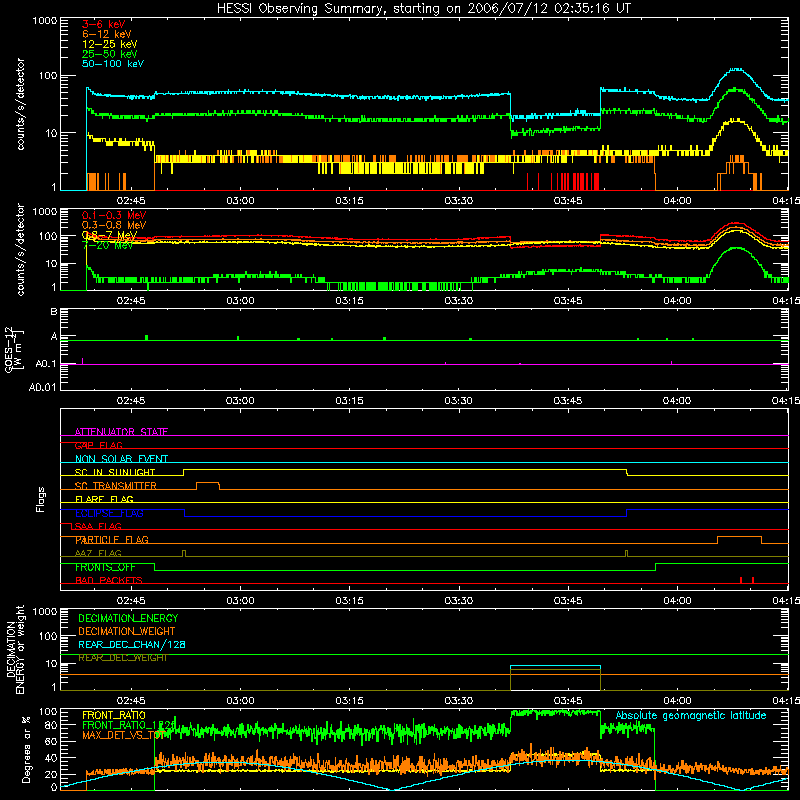The width and height of the screenshot is (800, 800).
Task: Click the cyan REAR_DEC_CHAN box near 03:45
Action: click(556, 666)
